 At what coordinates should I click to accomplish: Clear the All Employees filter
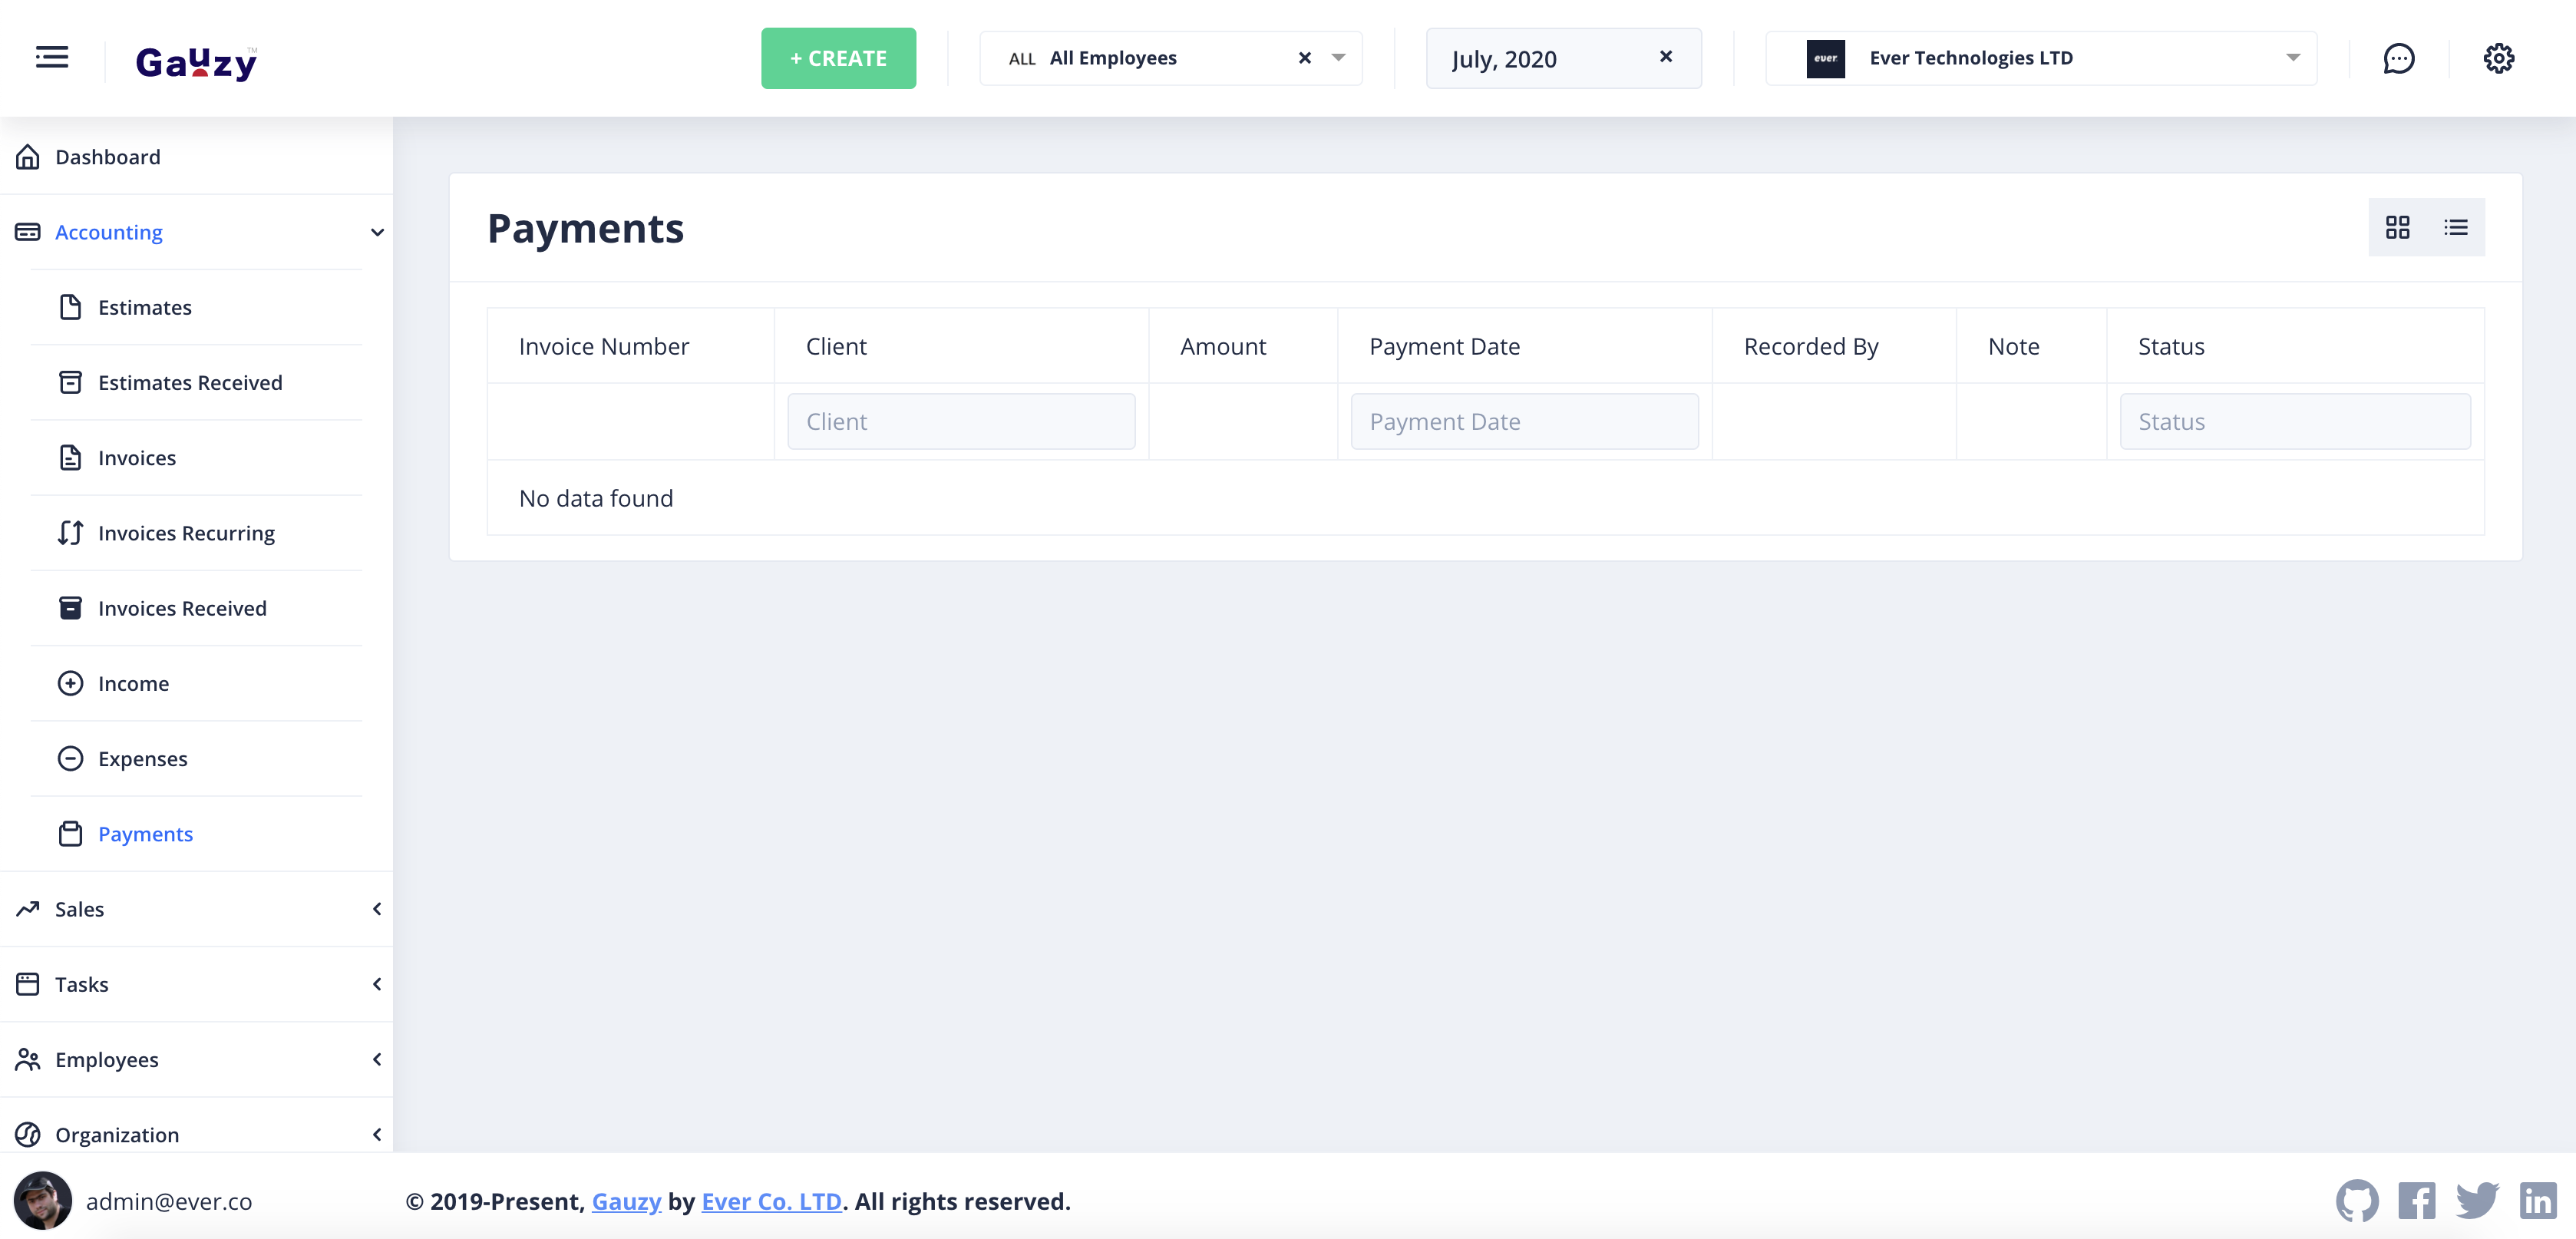pyautogui.click(x=1304, y=57)
